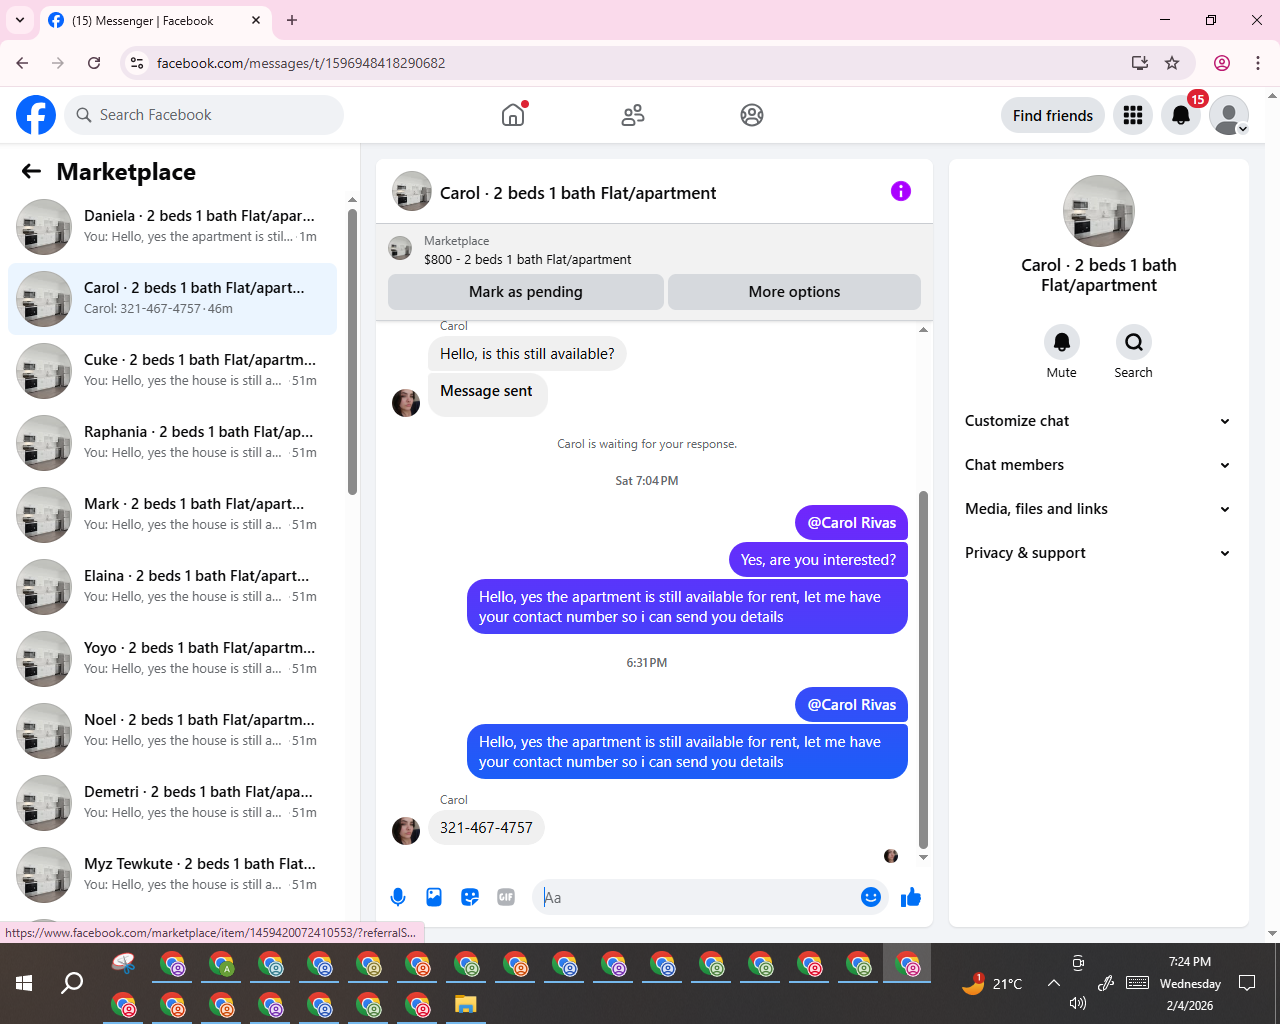Click Mark as pending button
Image resolution: width=1280 pixels, height=1024 pixels.
526,292
